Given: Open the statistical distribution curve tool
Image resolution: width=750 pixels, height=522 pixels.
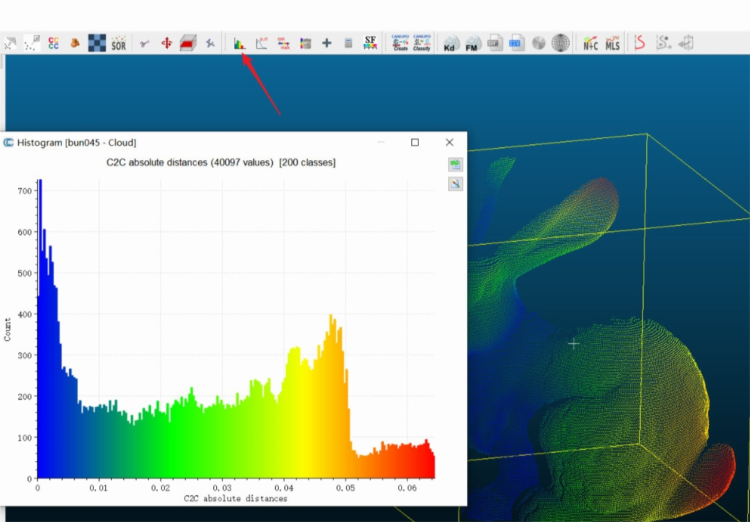Looking at the screenshot, I should (261, 44).
